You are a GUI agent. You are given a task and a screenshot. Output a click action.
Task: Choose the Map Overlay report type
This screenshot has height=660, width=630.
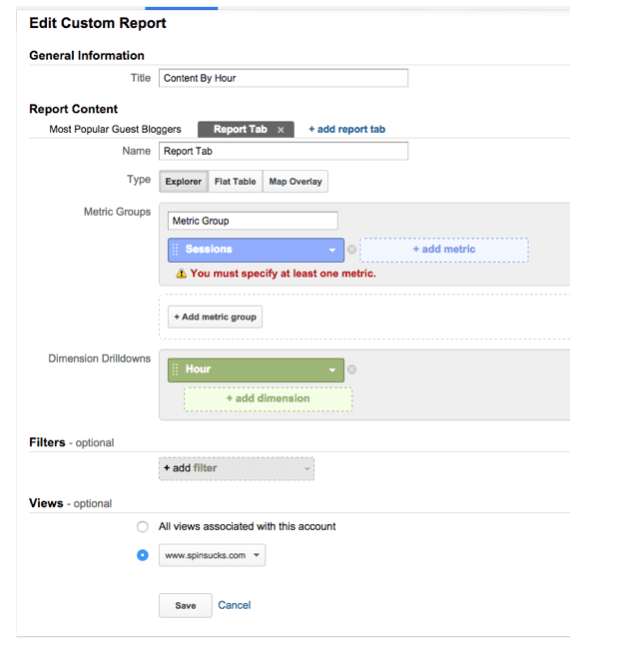click(295, 182)
